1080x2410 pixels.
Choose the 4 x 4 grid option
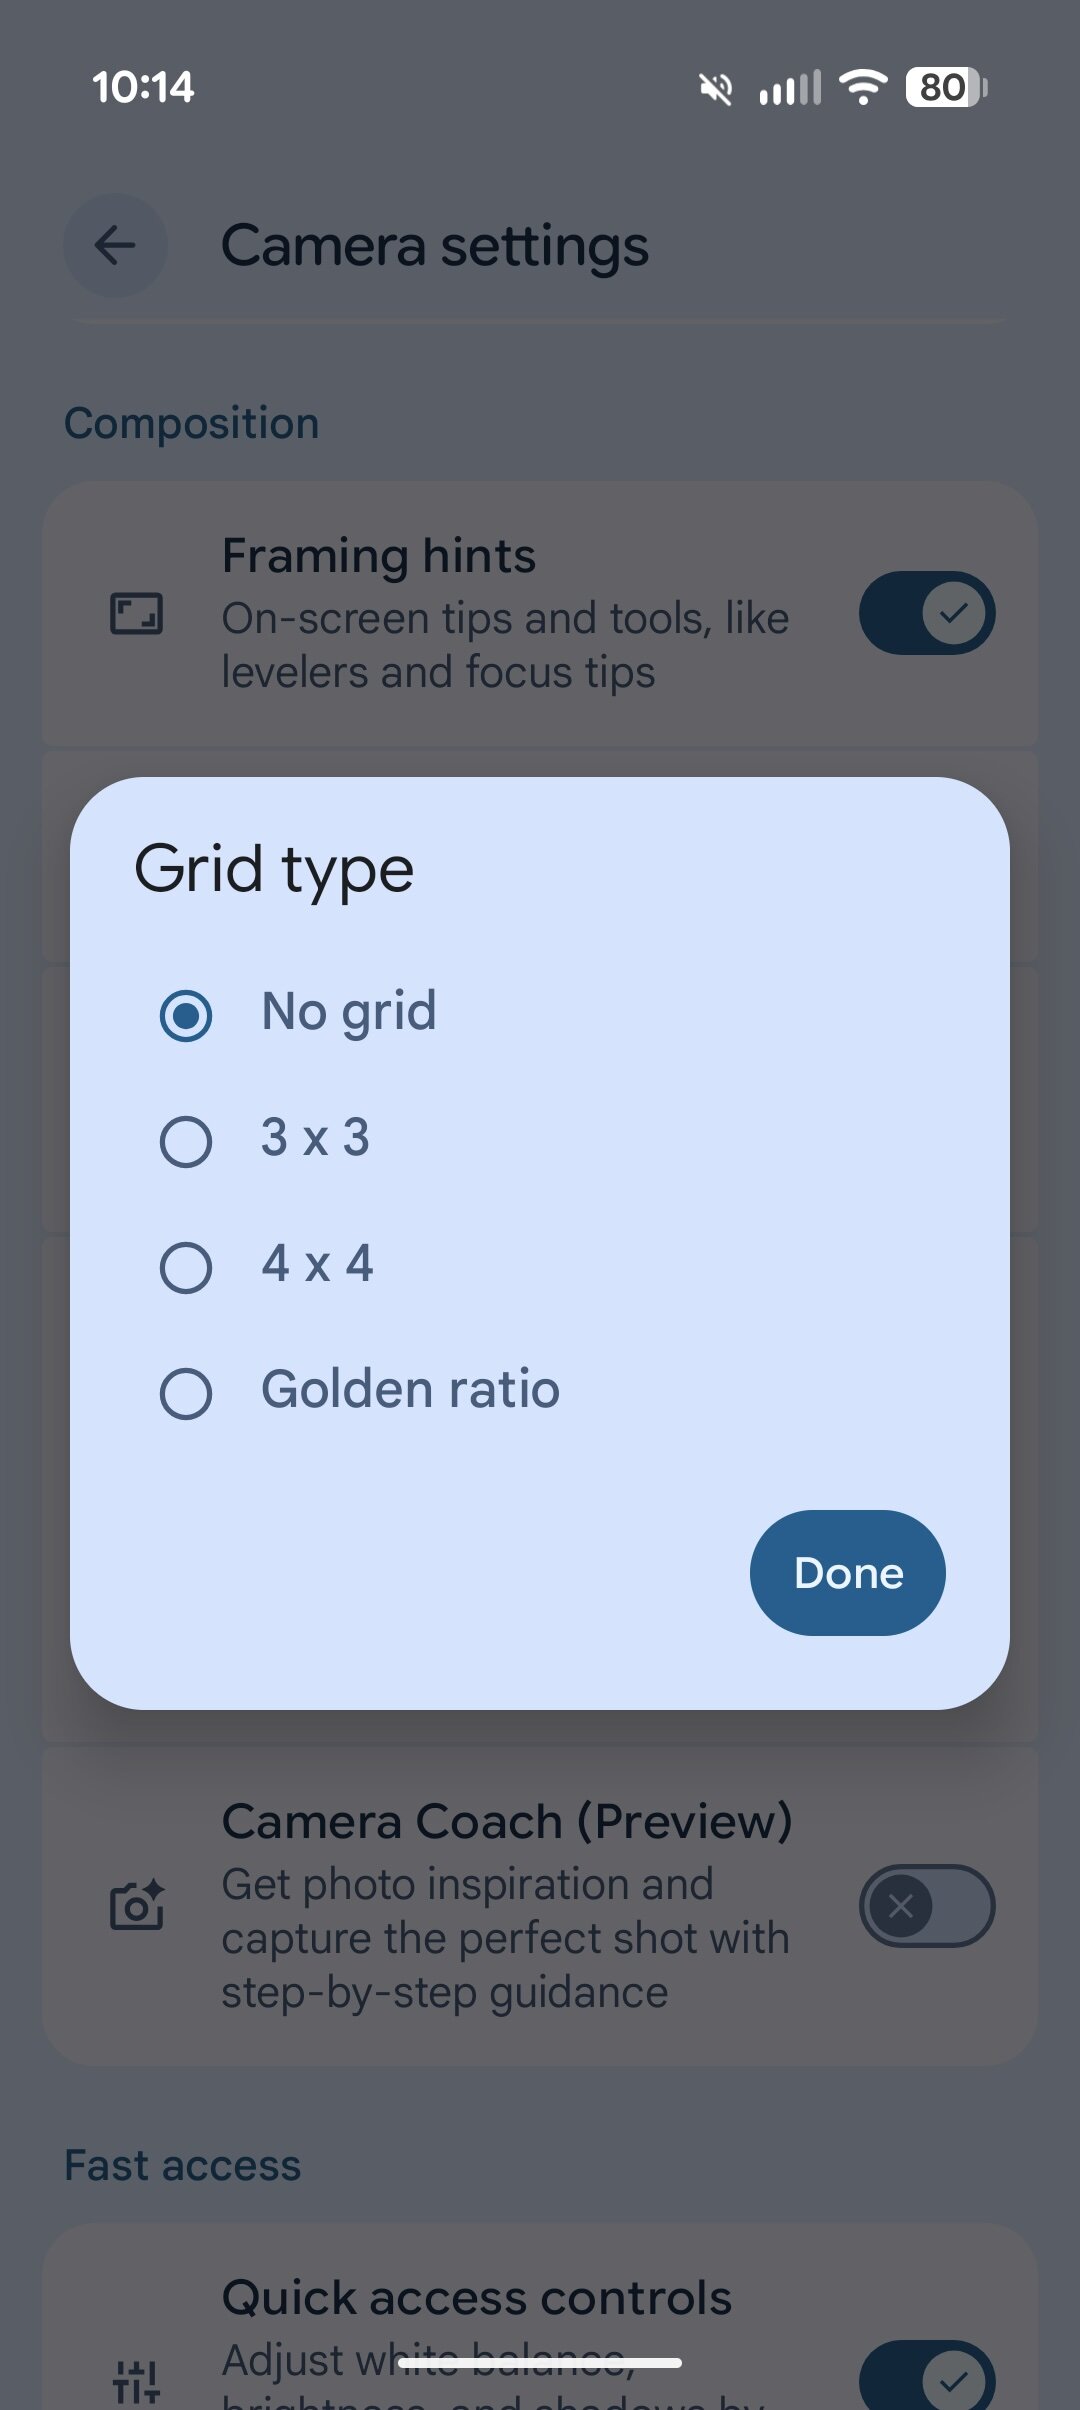tap(186, 1267)
